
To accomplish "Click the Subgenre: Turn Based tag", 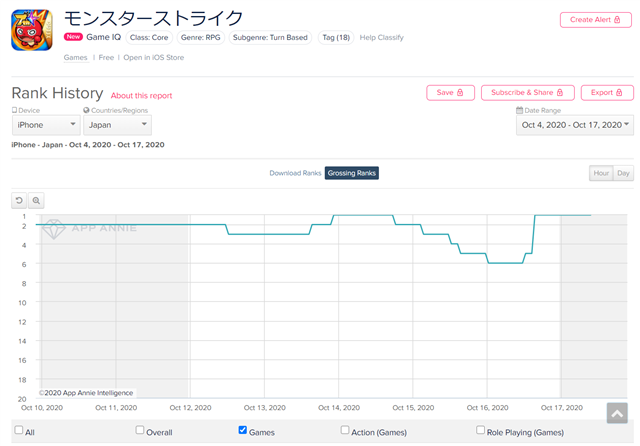I will click(x=270, y=38).
